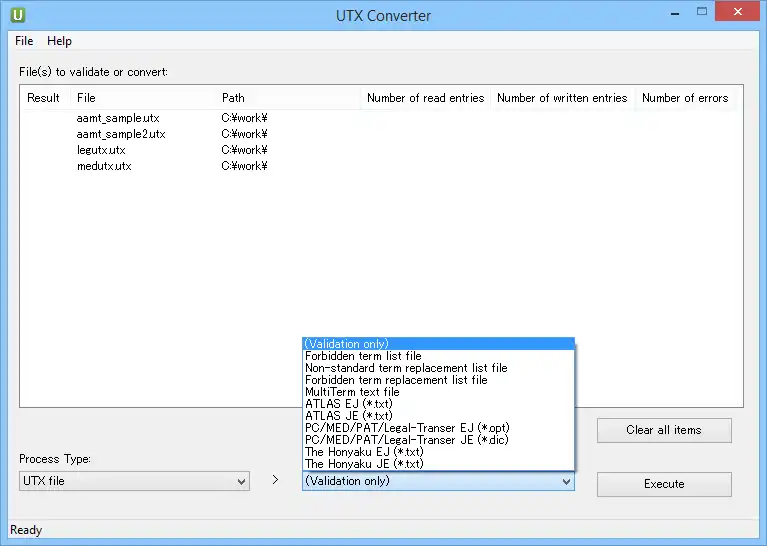The image size is (767, 546).
Task: Choose Forbidden term list file option
Action: point(438,356)
